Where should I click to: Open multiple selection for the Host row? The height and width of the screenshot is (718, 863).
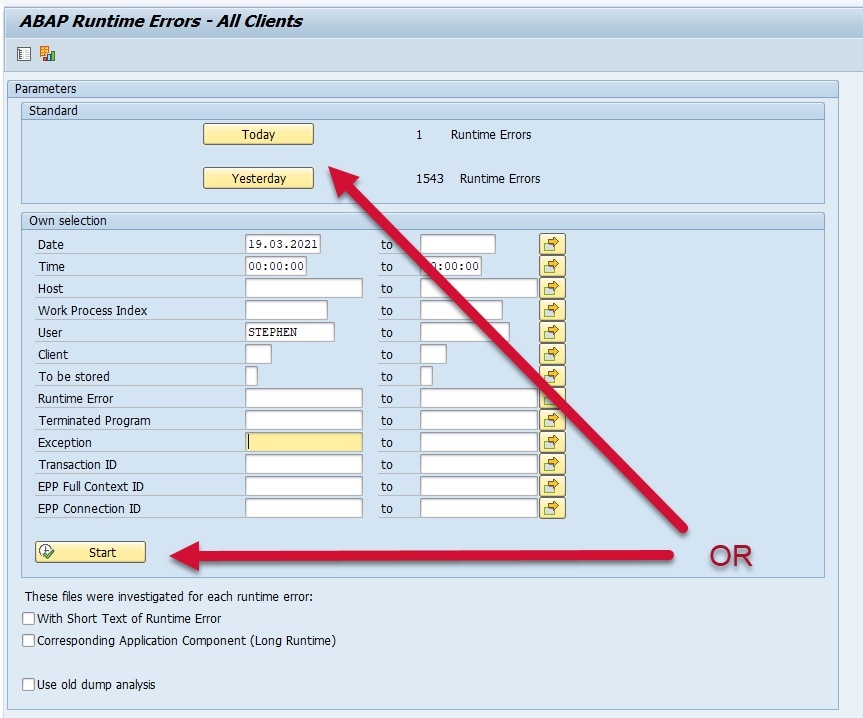click(x=552, y=288)
